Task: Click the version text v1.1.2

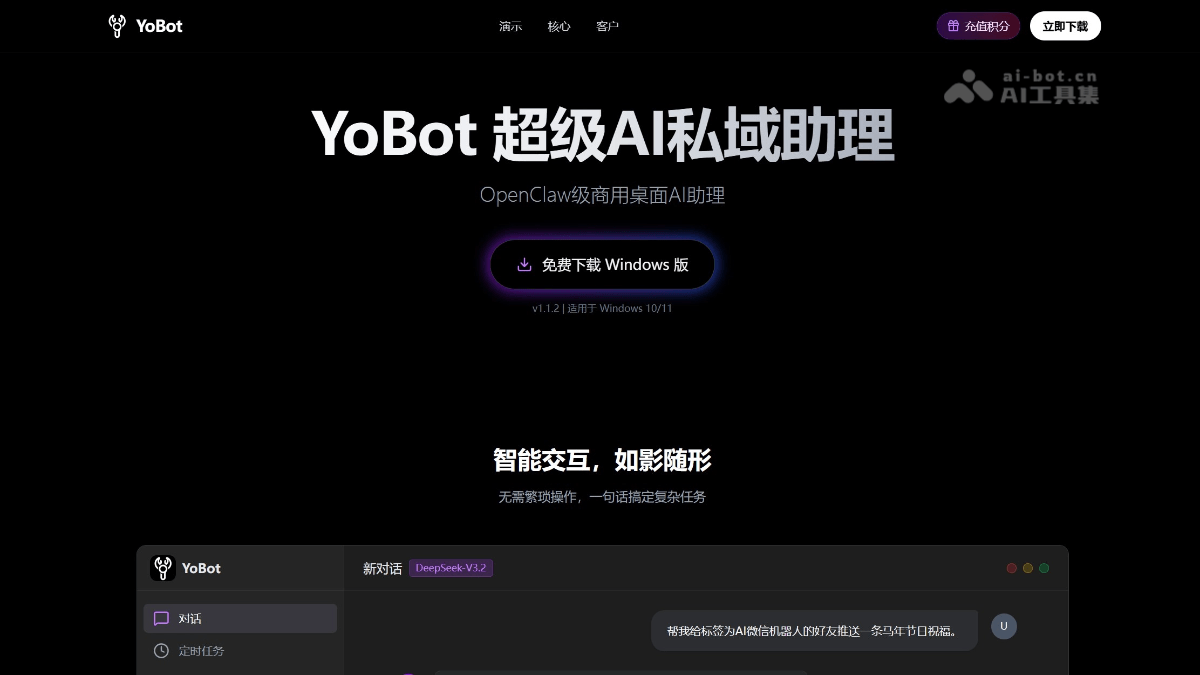Action: (545, 308)
